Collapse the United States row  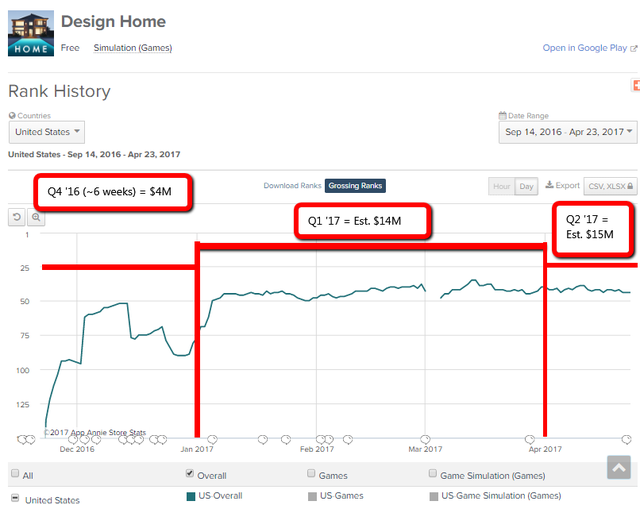point(15,498)
